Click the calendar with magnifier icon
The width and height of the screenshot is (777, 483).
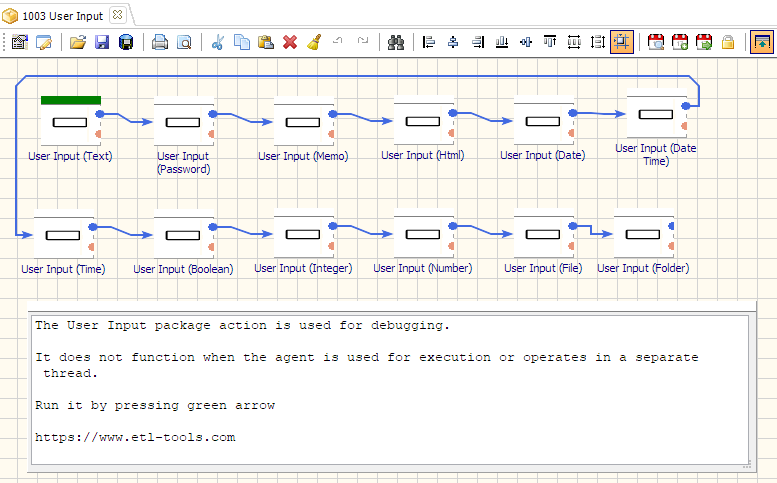pos(656,42)
